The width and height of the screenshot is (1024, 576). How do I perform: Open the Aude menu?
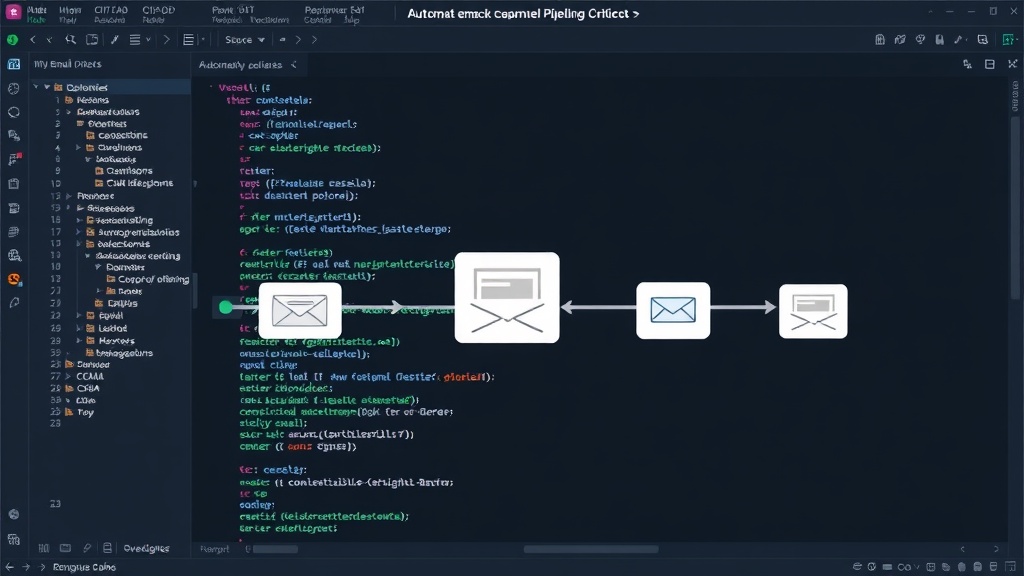point(36,10)
